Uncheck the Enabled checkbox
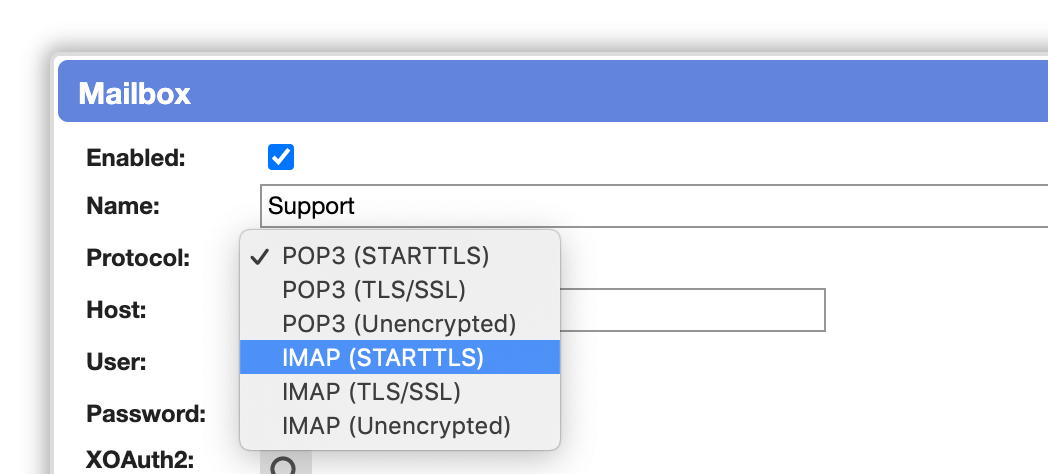 tap(281, 158)
